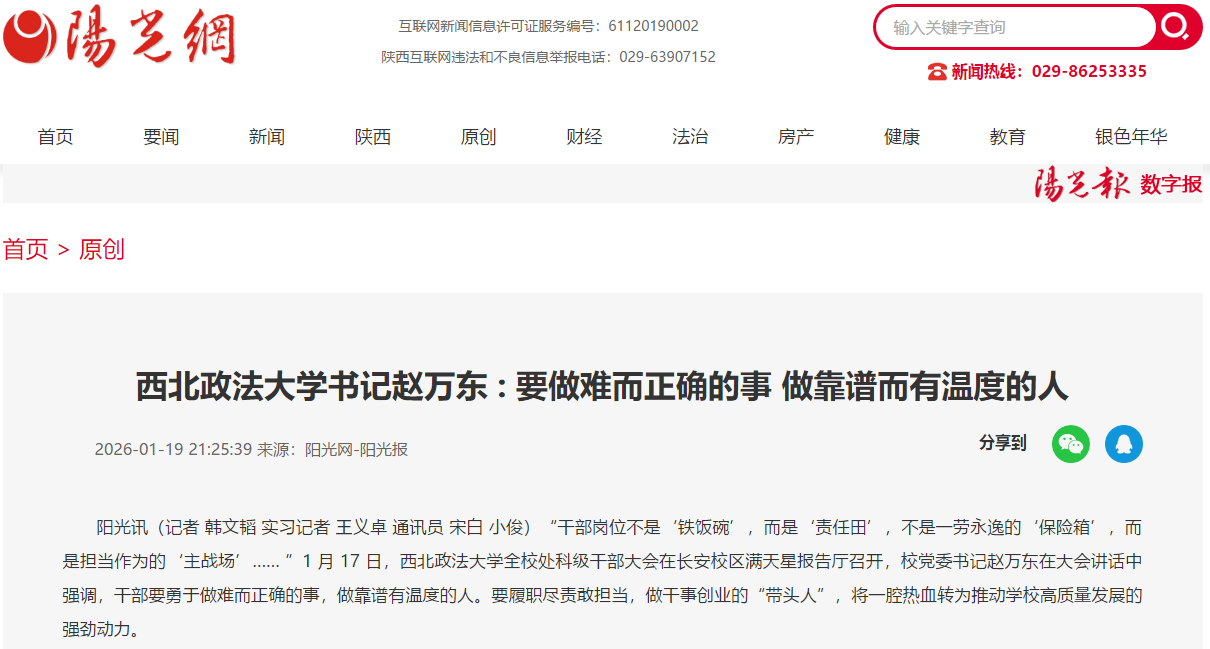The height and width of the screenshot is (649, 1210).
Task: Open the 银色年华 section
Action: coord(1131,137)
